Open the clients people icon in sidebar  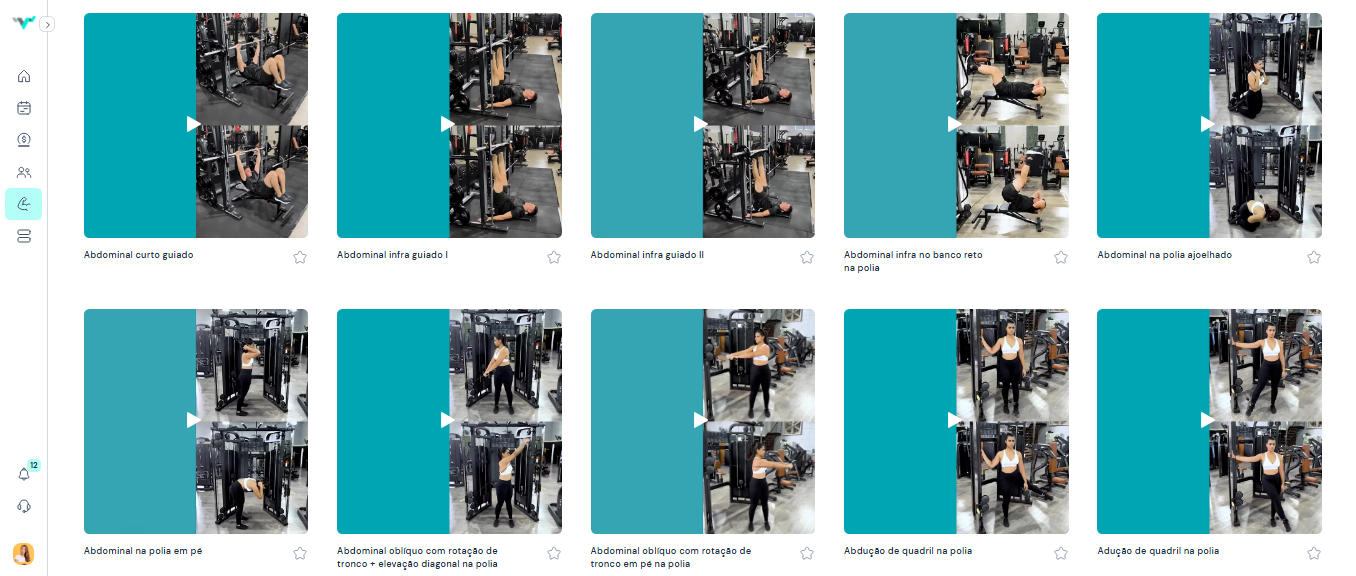coord(24,172)
